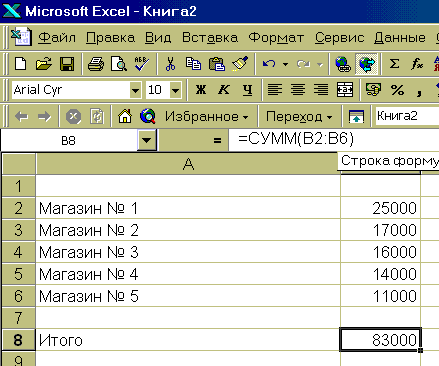Viewport: 439px width, 366px height.
Task: Open the Вставка menu
Action: pos(210,38)
